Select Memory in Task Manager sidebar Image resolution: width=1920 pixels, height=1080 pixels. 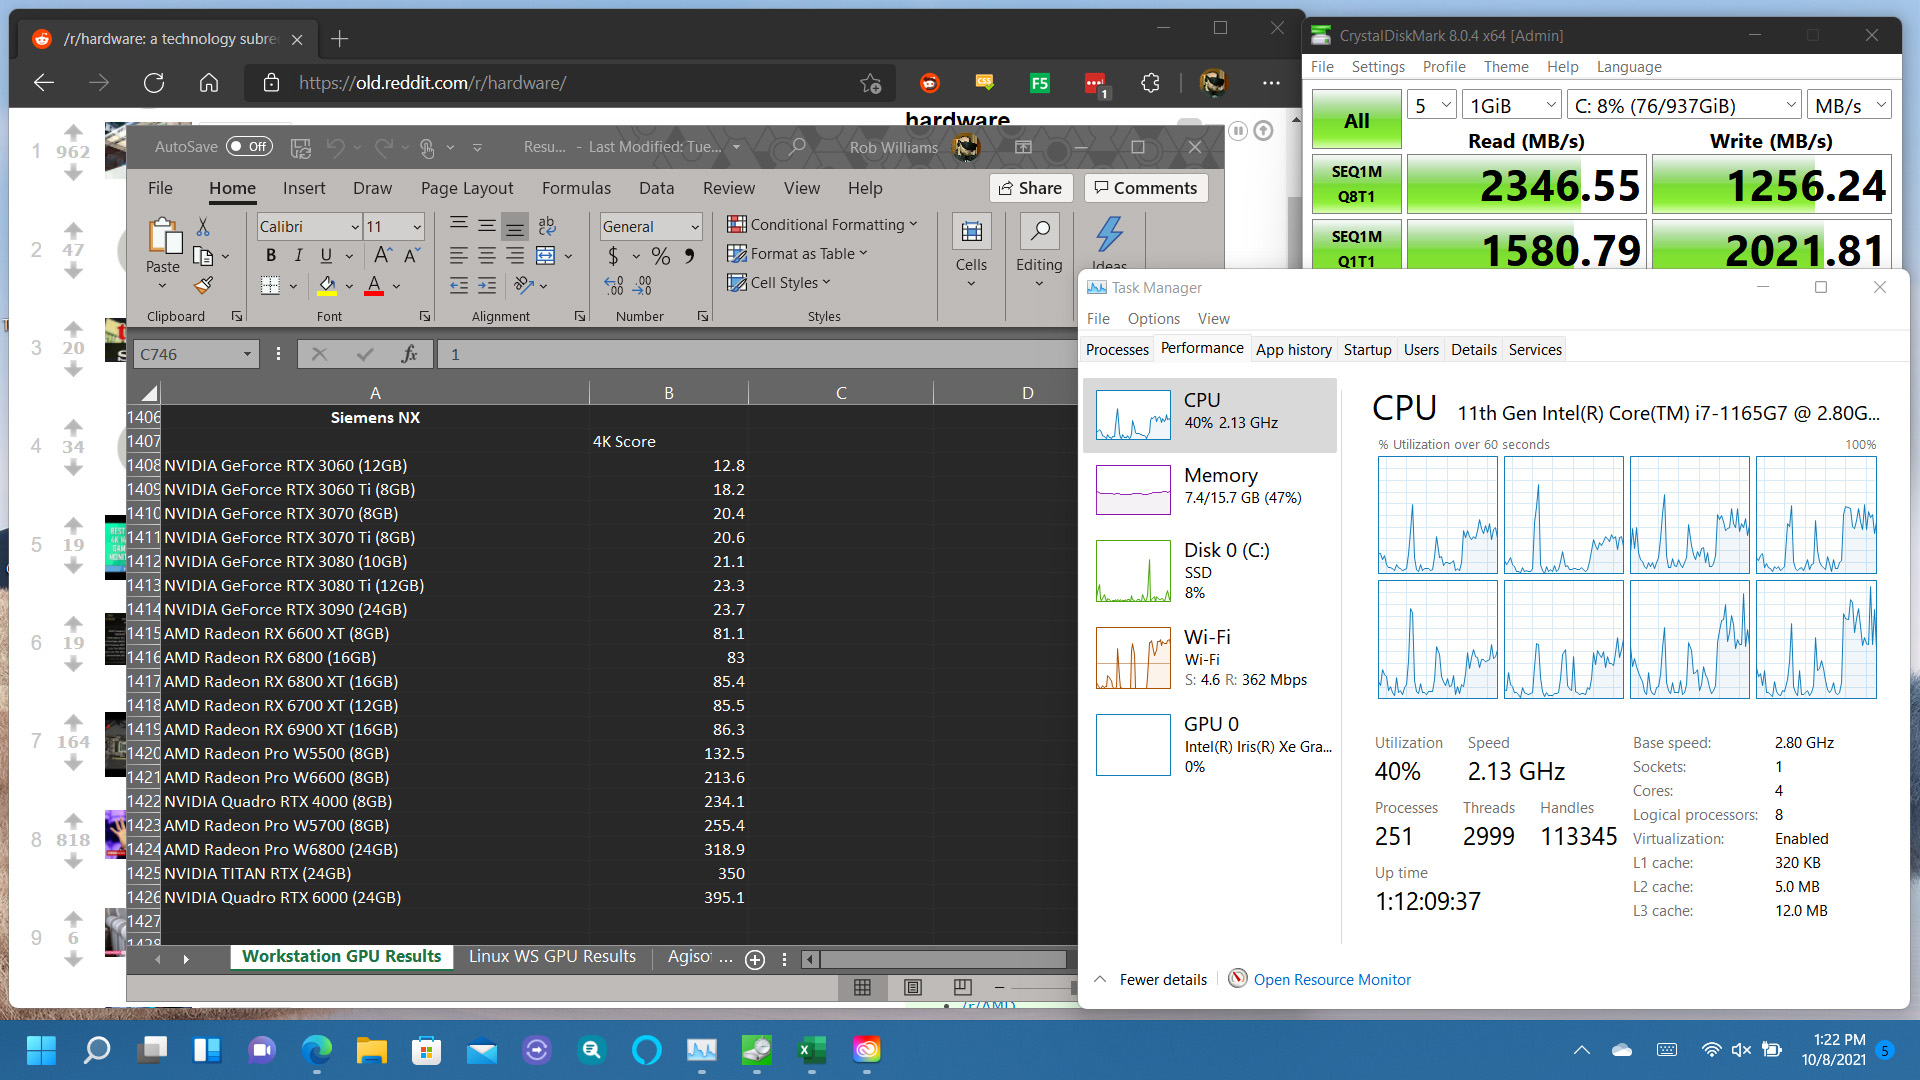[x=1210, y=490]
